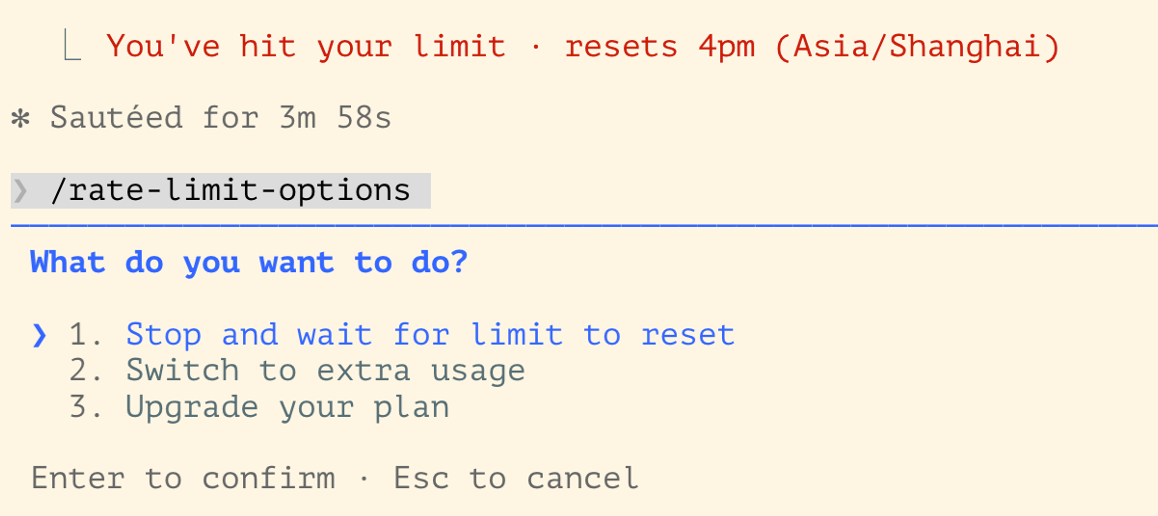Screen dimensions: 1158x516
Task: Click the "Enter to confirm" hint
Action: click(183, 478)
